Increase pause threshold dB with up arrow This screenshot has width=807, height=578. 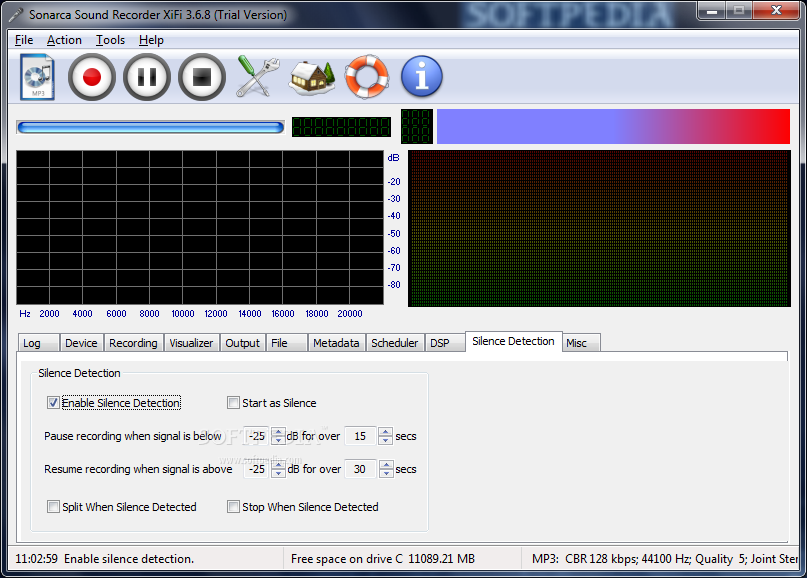278,432
